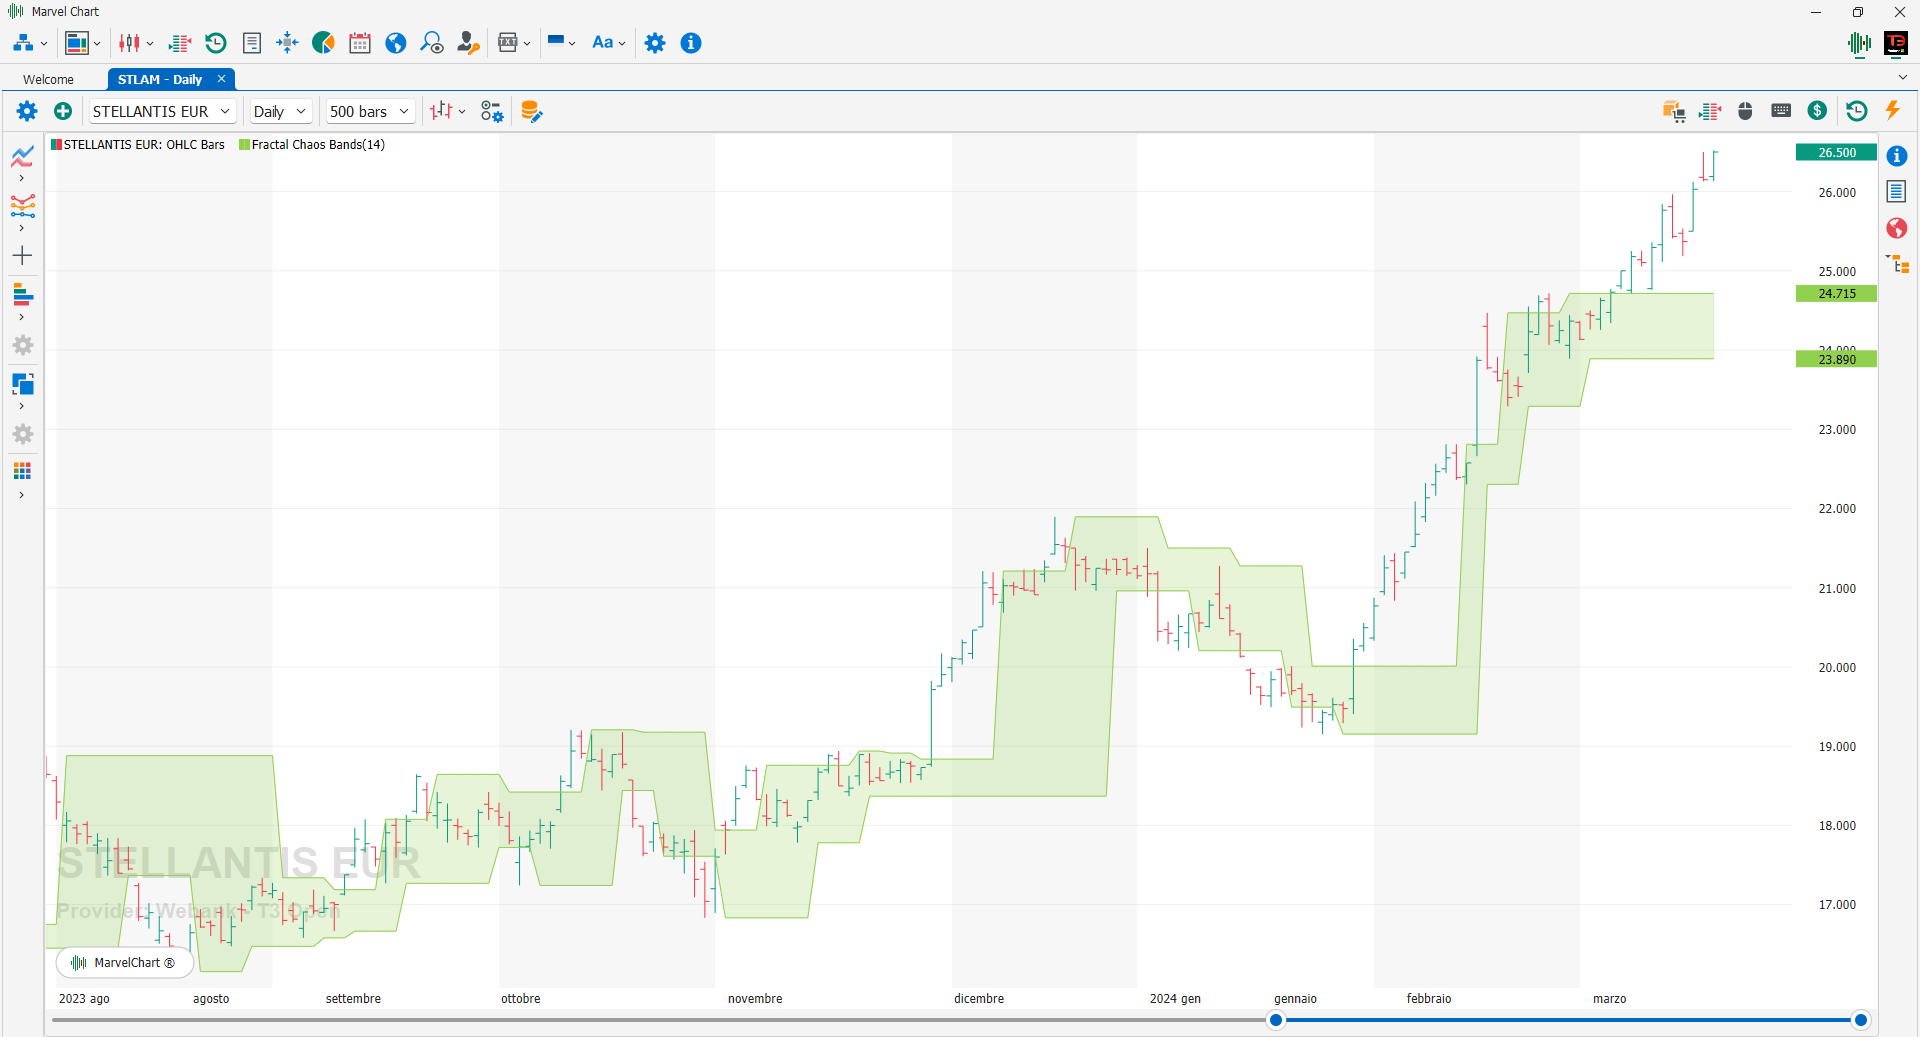Close the STLAM - Daily tab
The height and width of the screenshot is (1037, 1920).
[x=222, y=79]
